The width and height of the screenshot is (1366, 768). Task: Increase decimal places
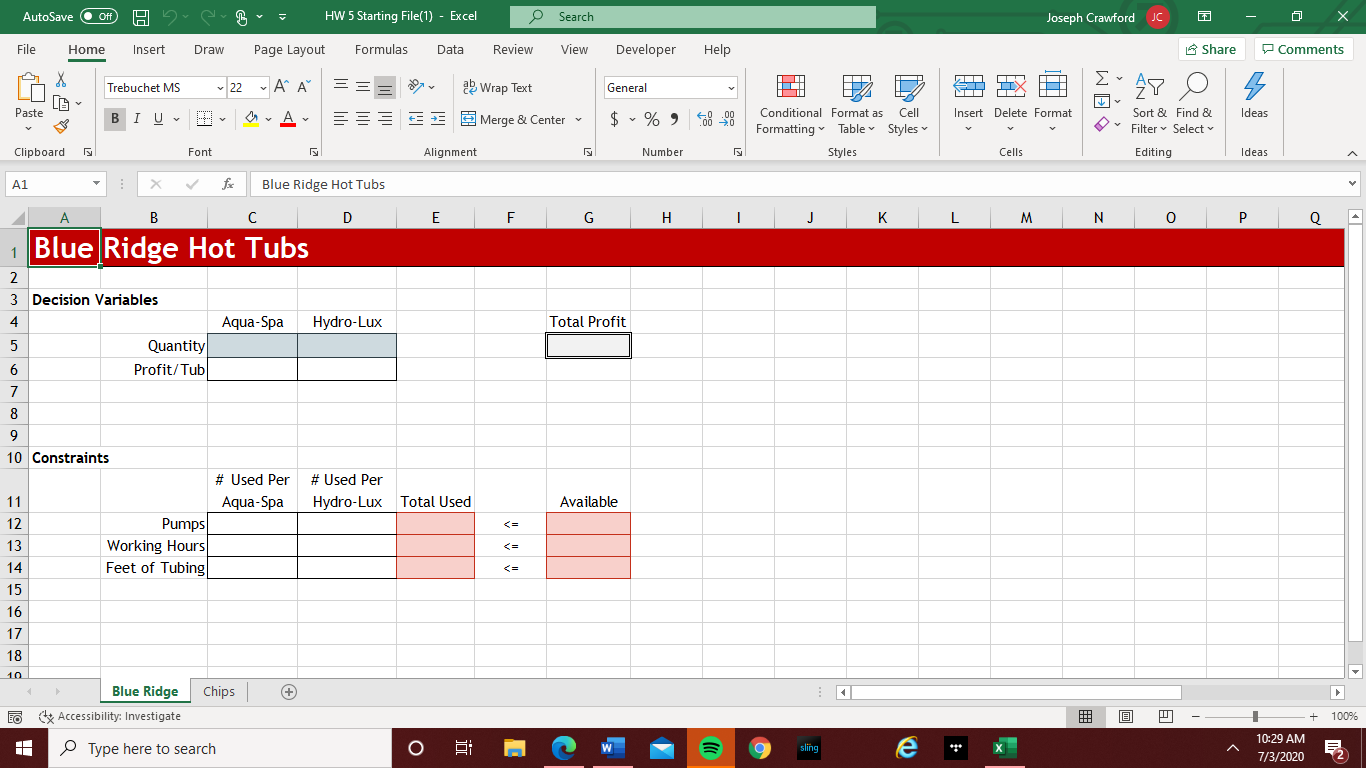pyautogui.click(x=703, y=120)
